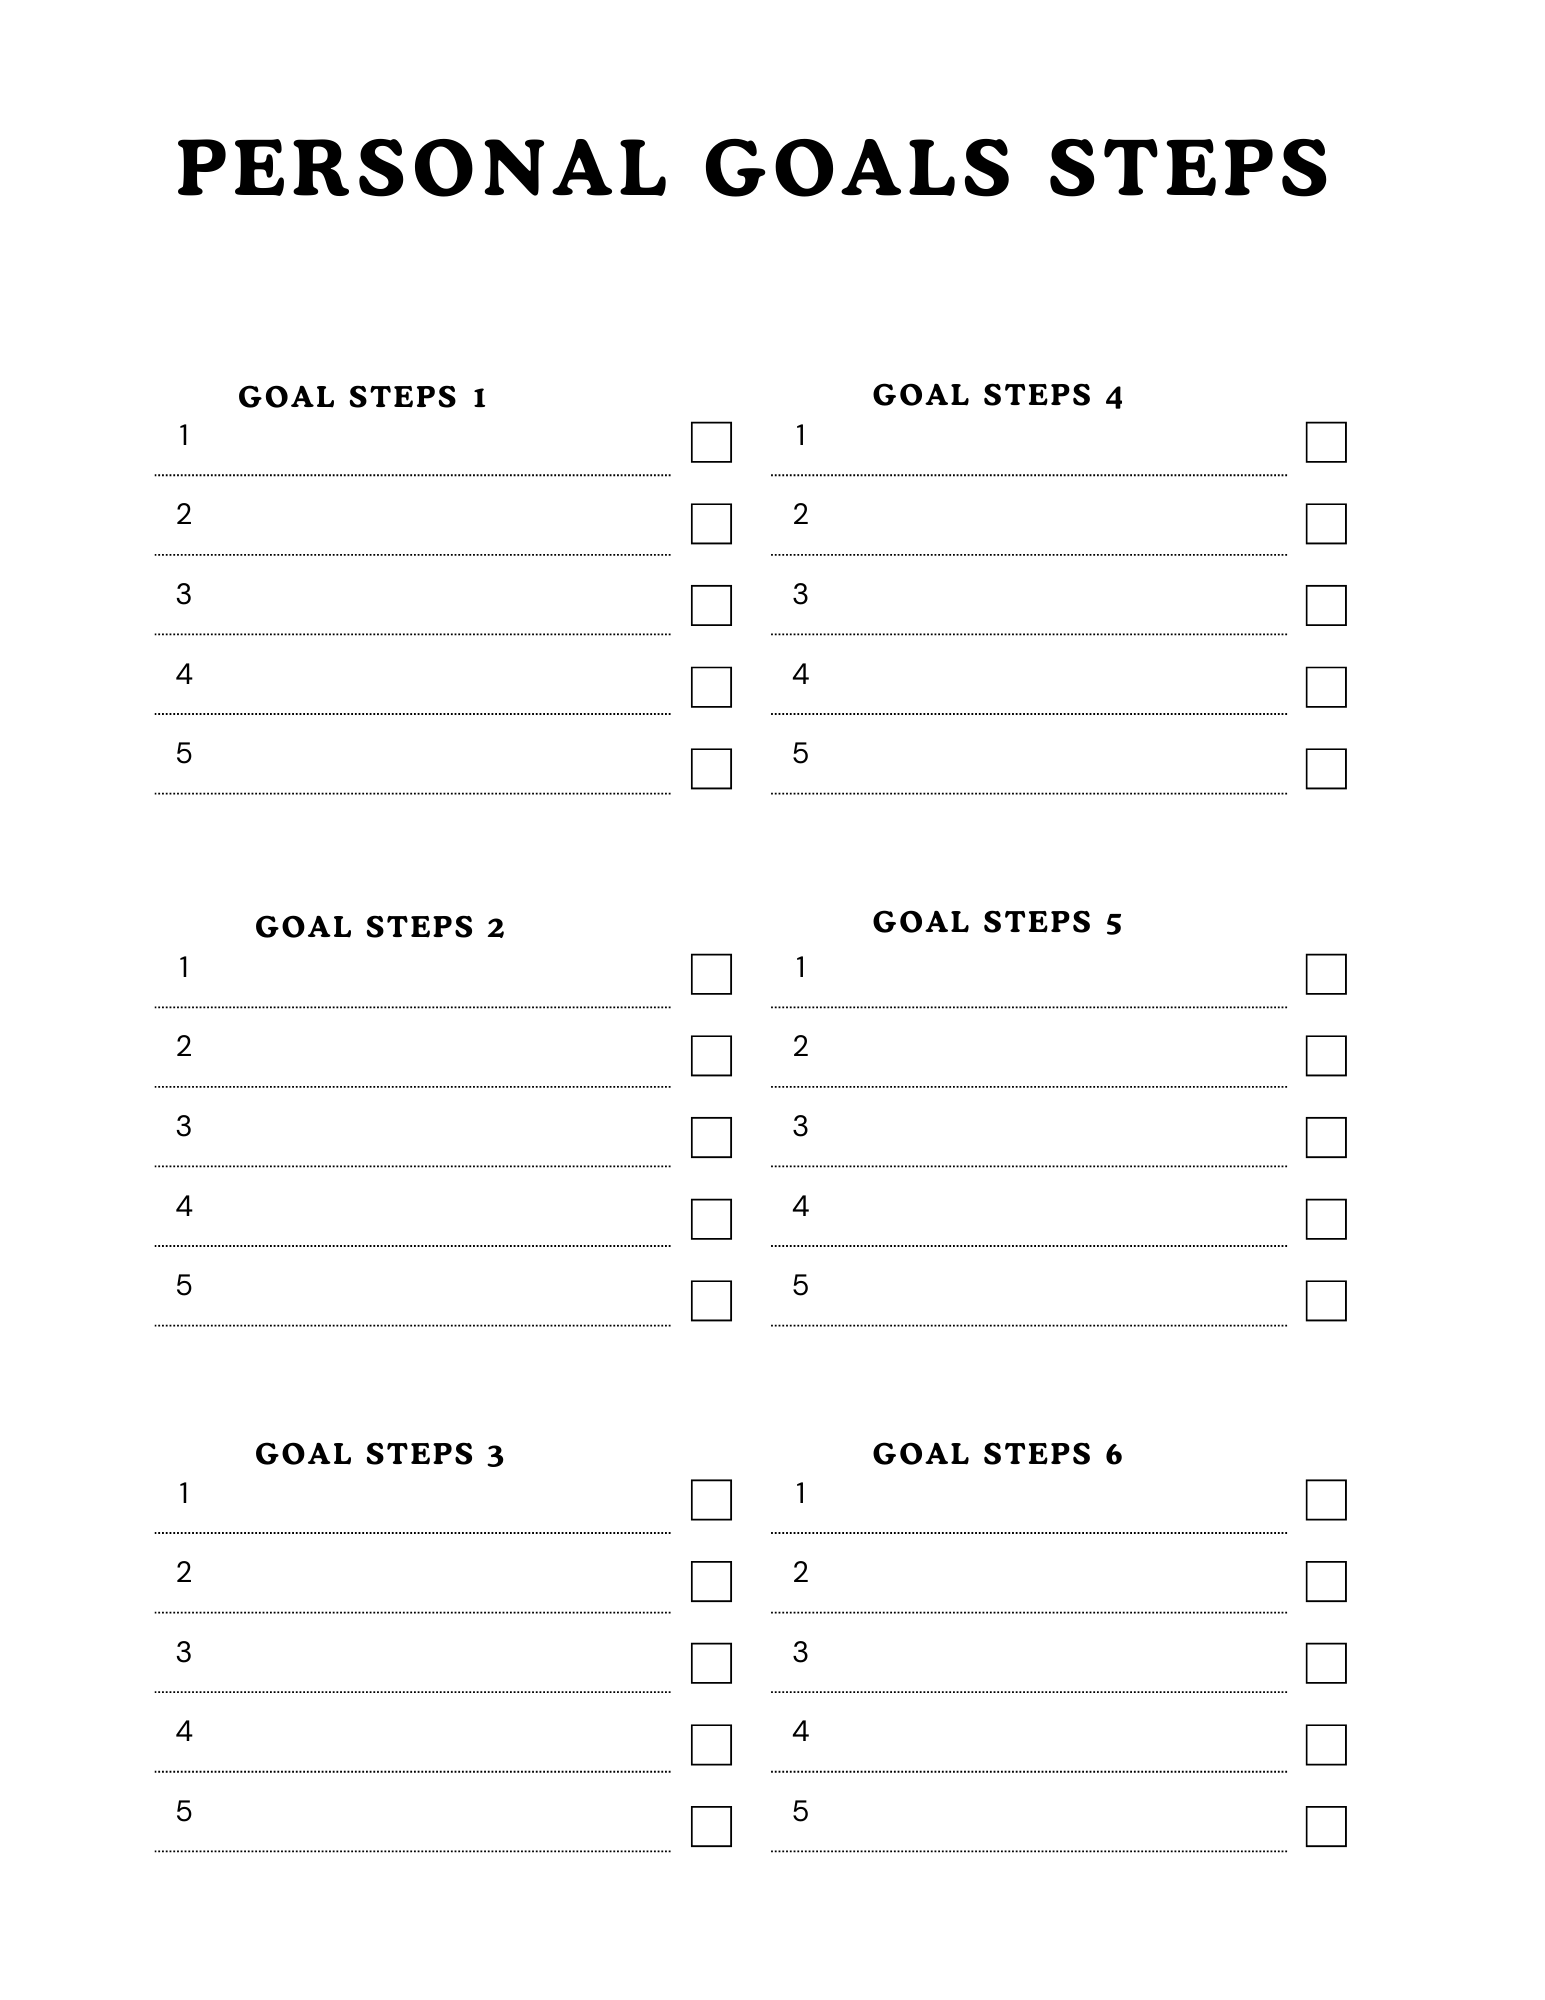Viewport: 1545px width, 2000px height.
Task: Check step 1 box in Goal Steps 2
Action: tap(711, 974)
